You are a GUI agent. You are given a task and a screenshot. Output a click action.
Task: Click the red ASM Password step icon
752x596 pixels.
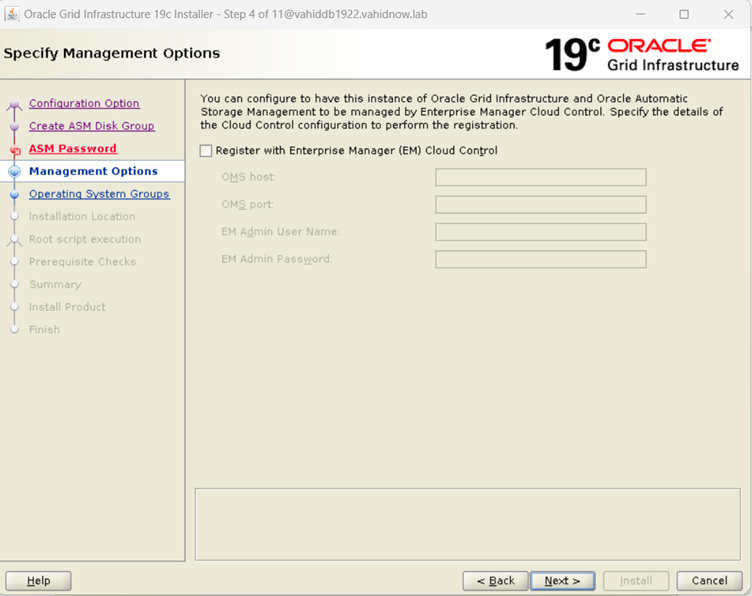point(14,150)
